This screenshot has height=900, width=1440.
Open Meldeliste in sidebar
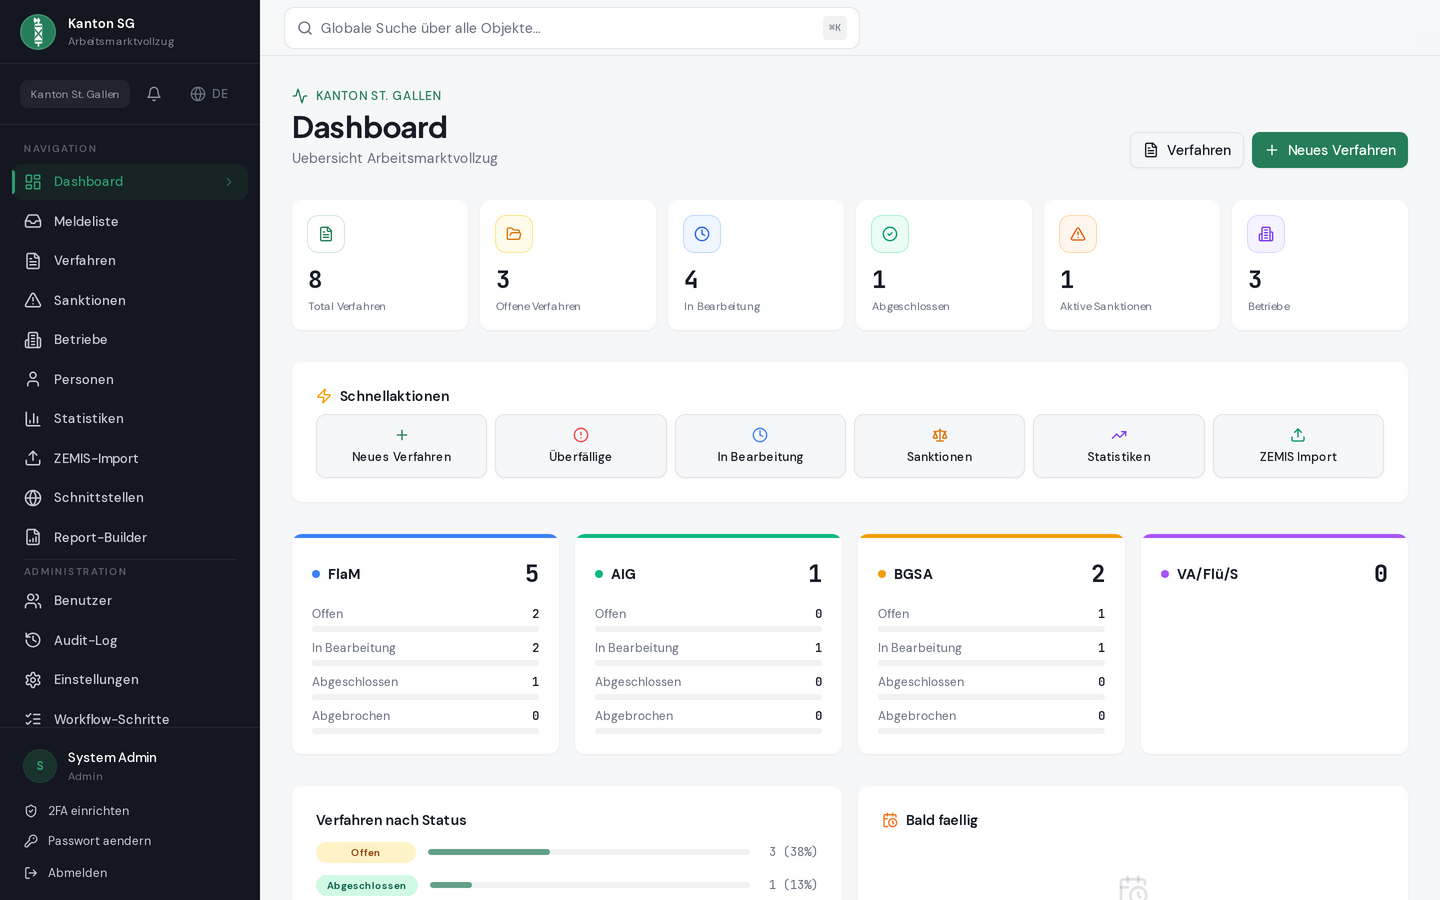(130, 221)
